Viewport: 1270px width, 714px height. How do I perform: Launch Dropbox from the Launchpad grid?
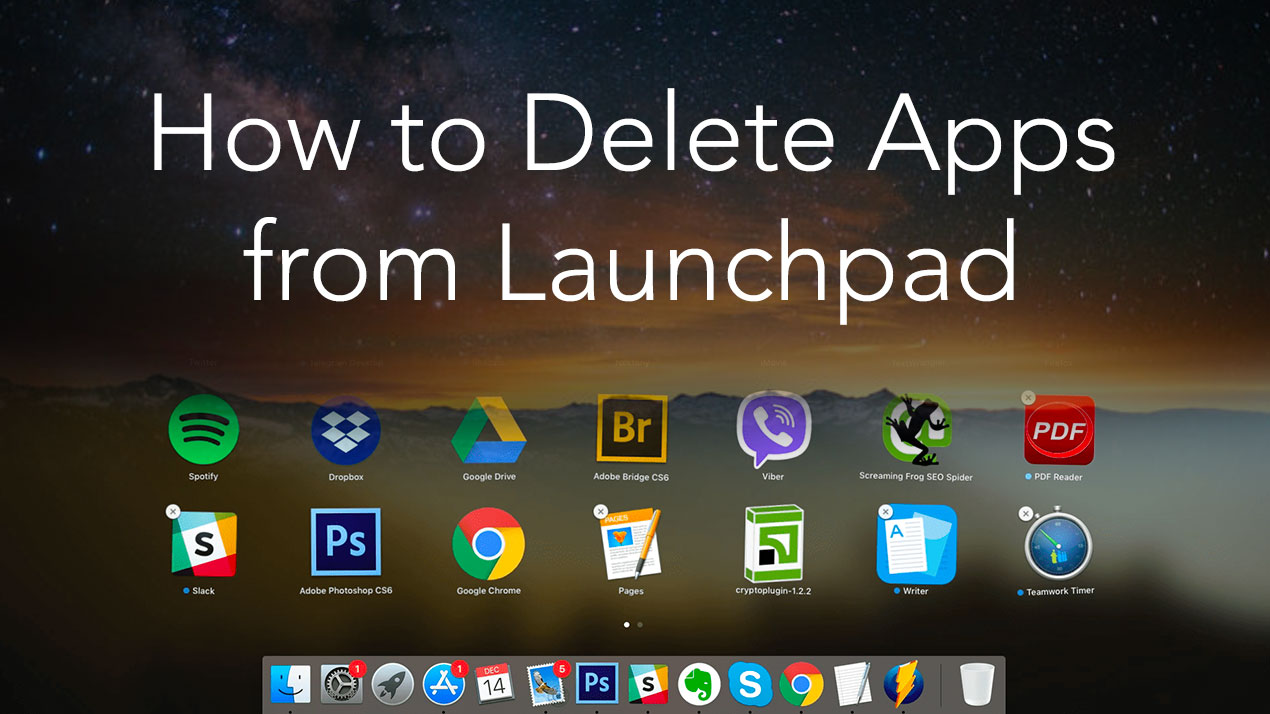click(346, 431)
